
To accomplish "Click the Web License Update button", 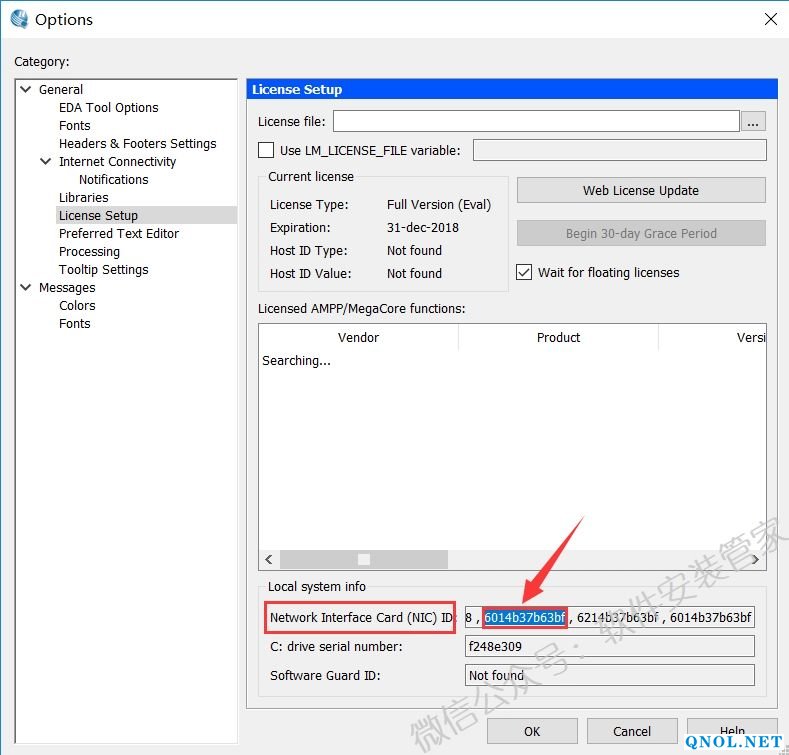I will click(x=640, y=190).
